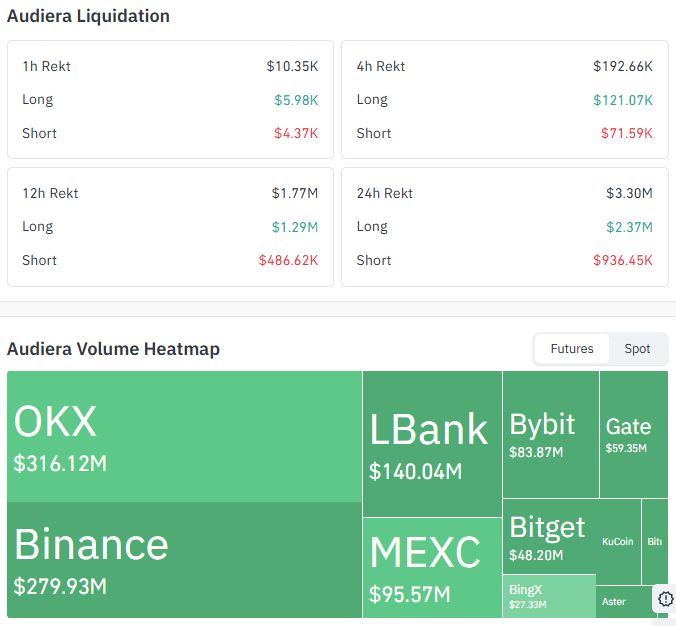Select the 12h Rekt total $1.77M

coord(294,193)
